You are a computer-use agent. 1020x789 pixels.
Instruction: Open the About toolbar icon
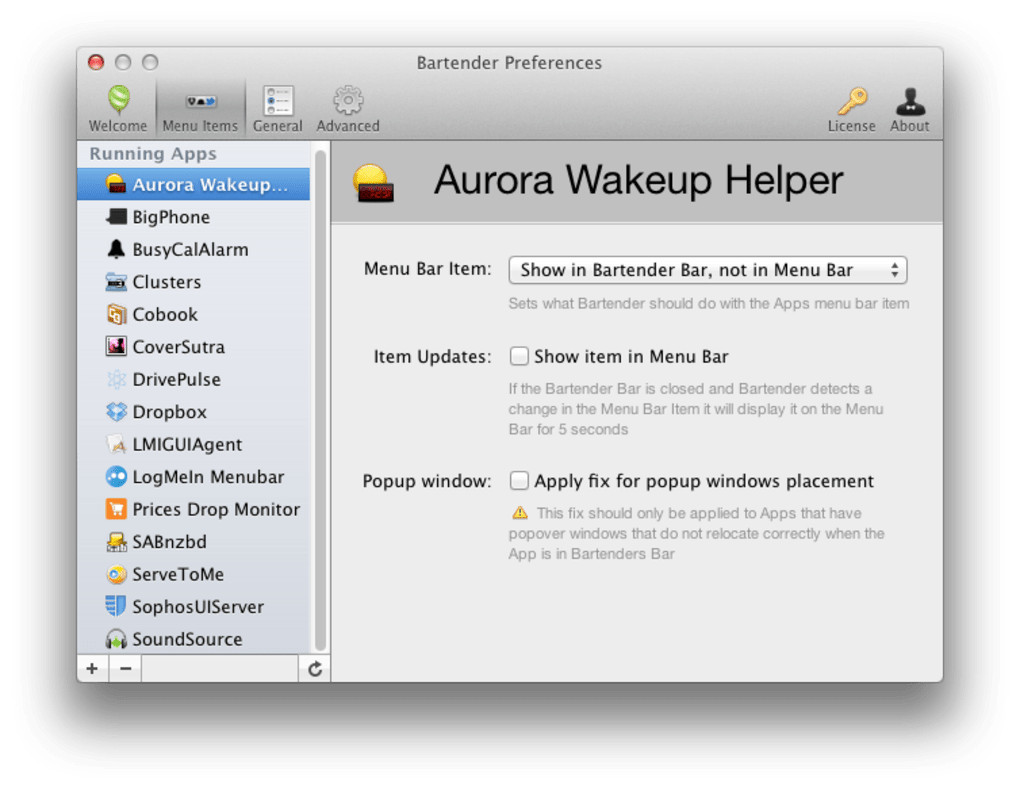tap(909, 108)
